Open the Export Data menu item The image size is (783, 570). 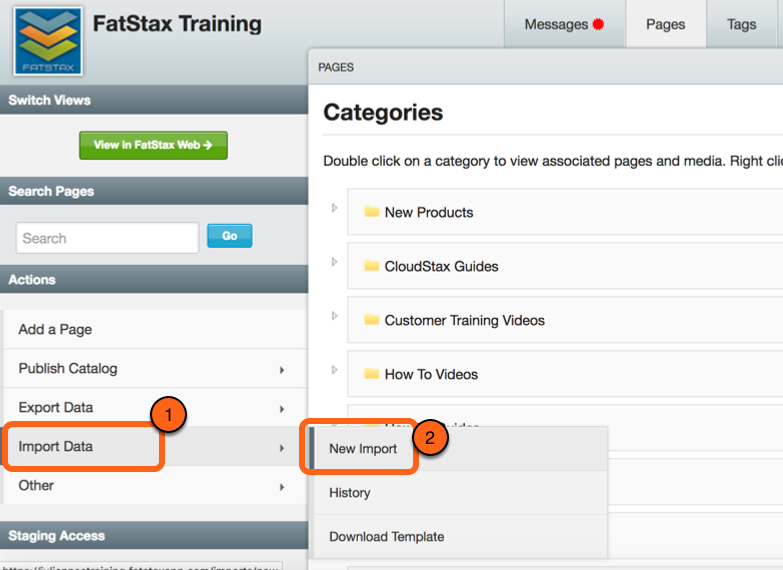[156, 408]
